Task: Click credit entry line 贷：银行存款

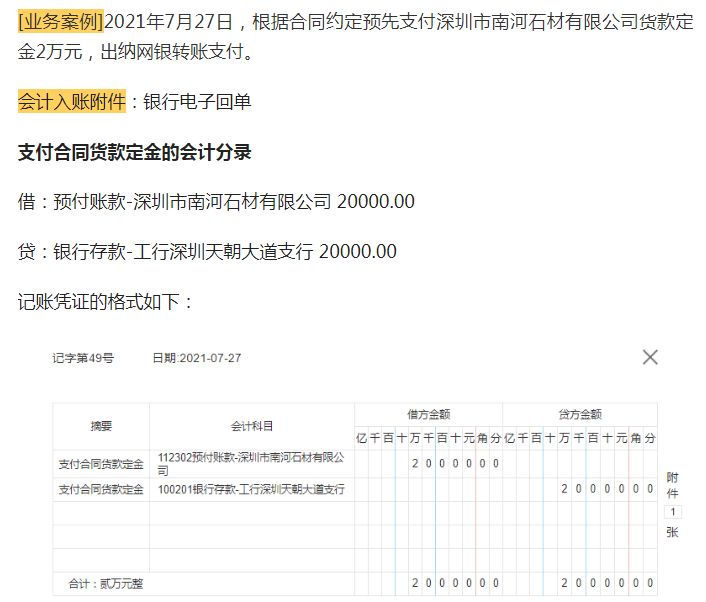Action: [207, 252]
